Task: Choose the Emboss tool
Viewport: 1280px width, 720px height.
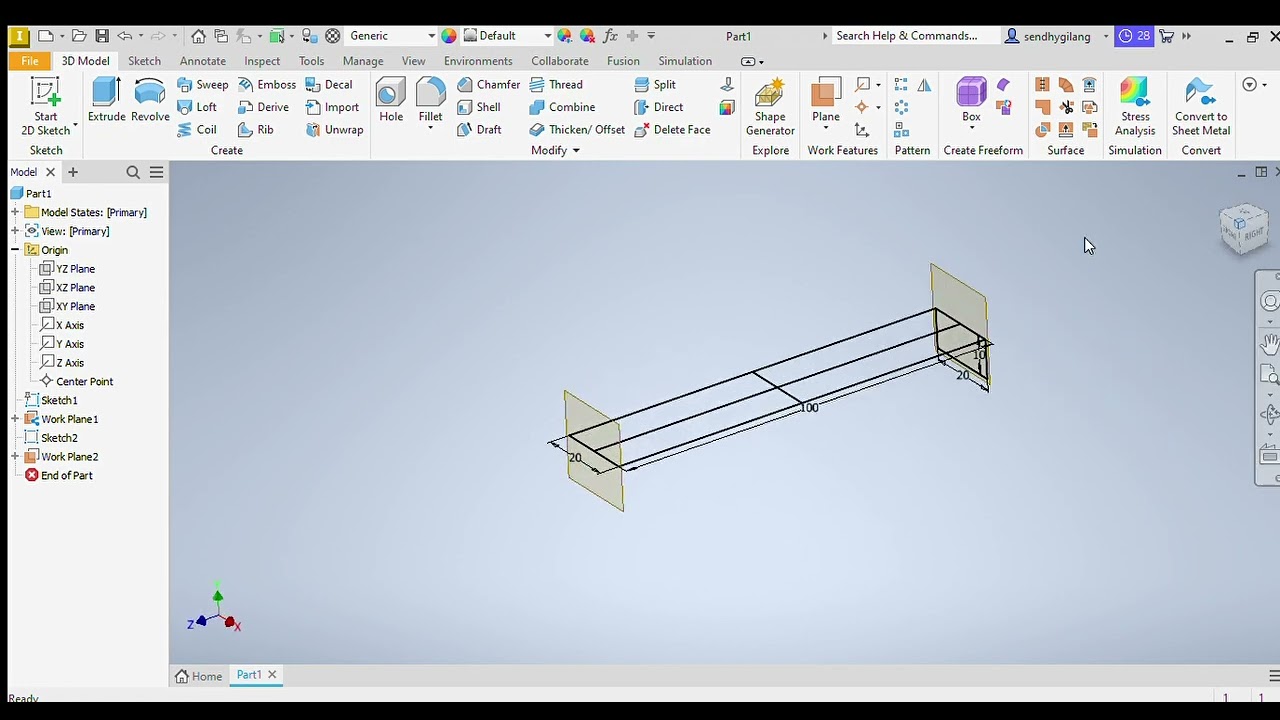Action: (x=267, y=85)
